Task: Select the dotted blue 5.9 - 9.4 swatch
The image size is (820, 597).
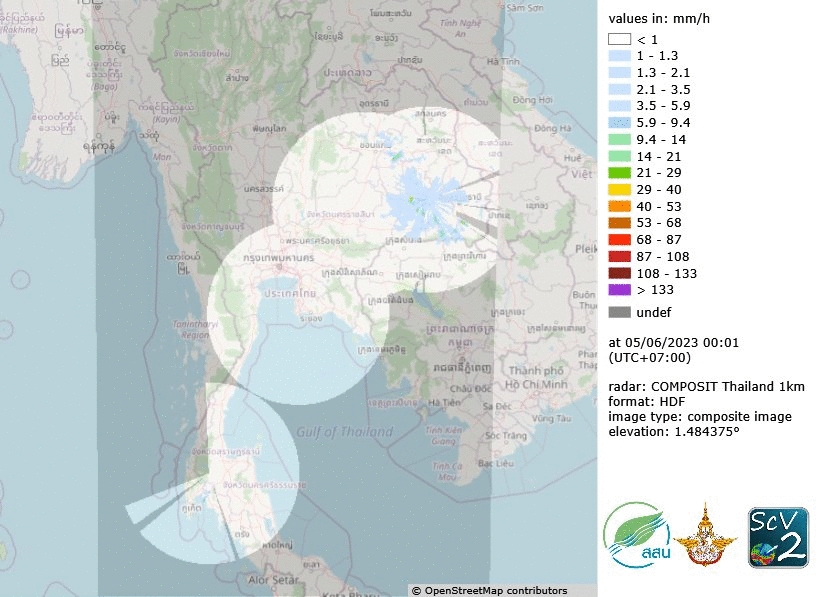Action: click(x=620, y=122)
